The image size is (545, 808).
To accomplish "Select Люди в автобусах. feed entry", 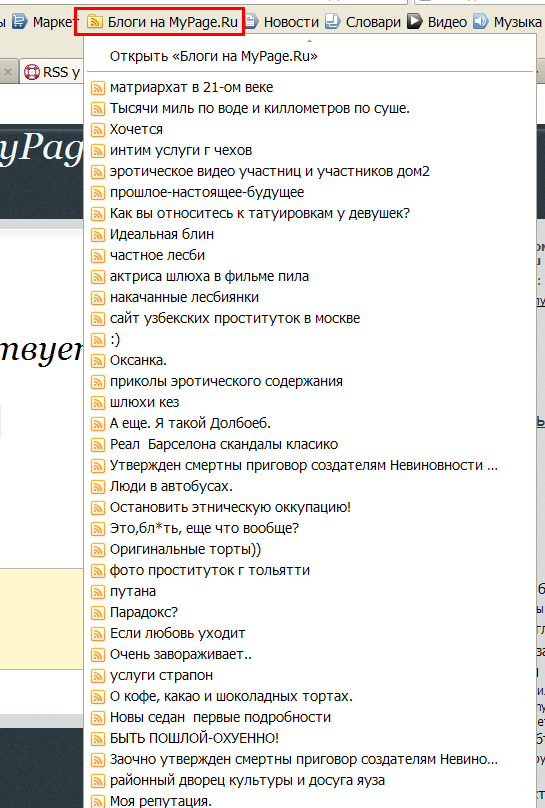I will (309, 486).
